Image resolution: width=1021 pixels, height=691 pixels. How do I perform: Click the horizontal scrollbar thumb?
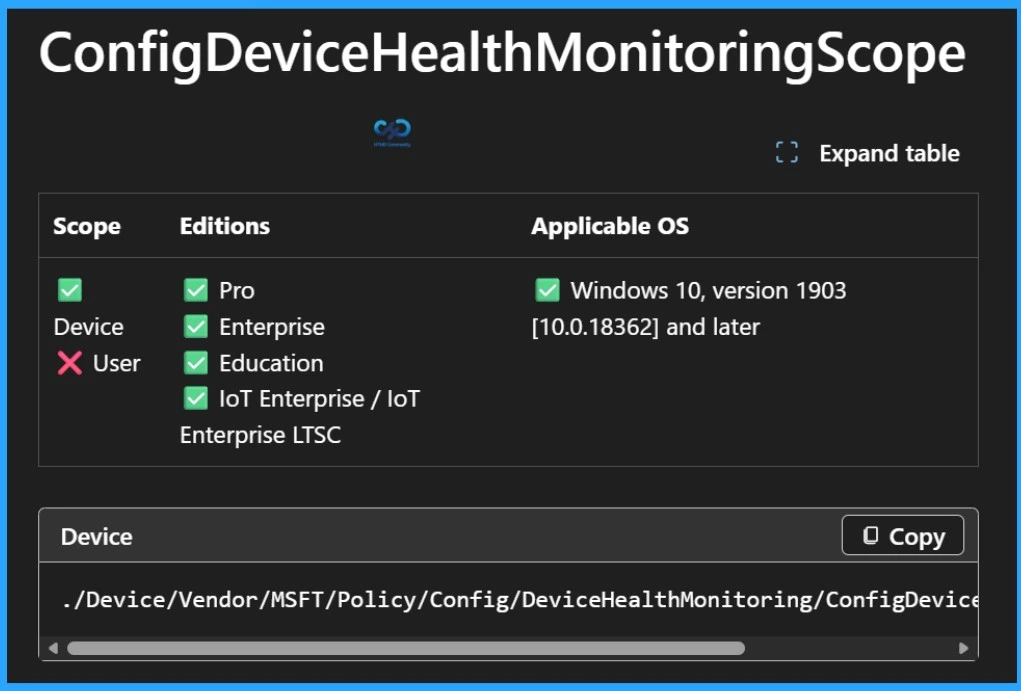coord(406,648)
